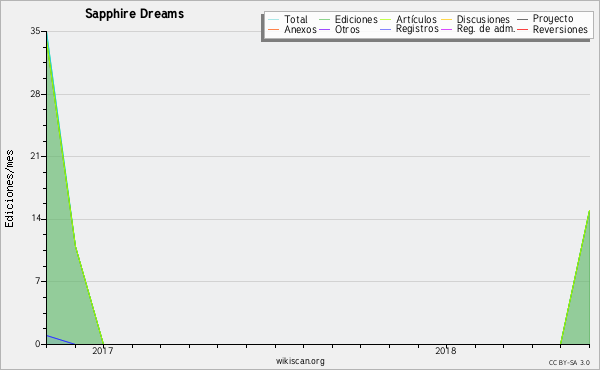
Task: Click the 7 y-axis value
Action: pyautogui.click(x=38, y=281)
